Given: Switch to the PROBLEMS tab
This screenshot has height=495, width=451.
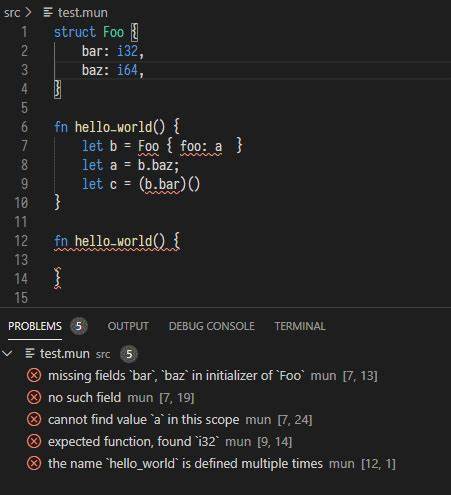Looking at the screenshot, I should 35,326.
